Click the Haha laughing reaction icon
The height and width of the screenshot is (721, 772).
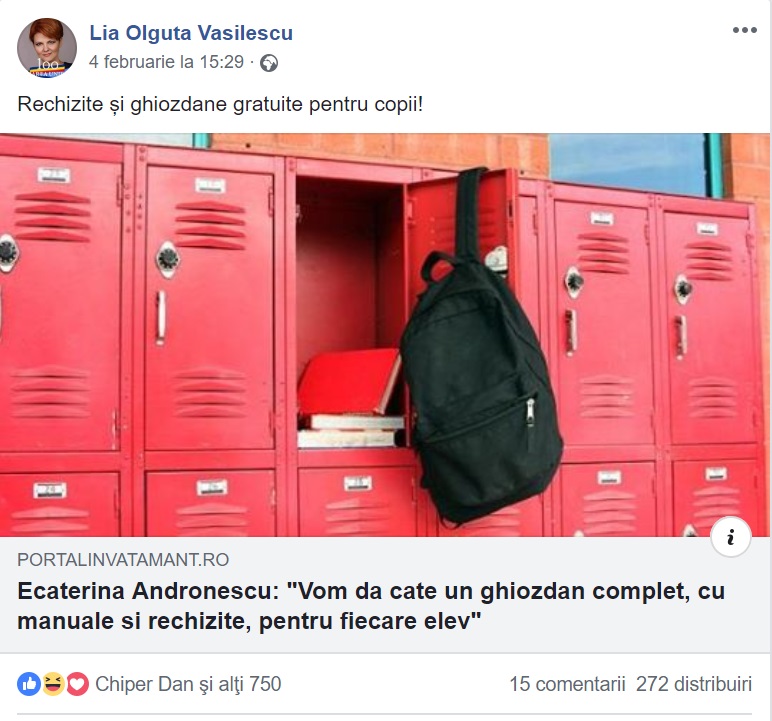(53, 684)
